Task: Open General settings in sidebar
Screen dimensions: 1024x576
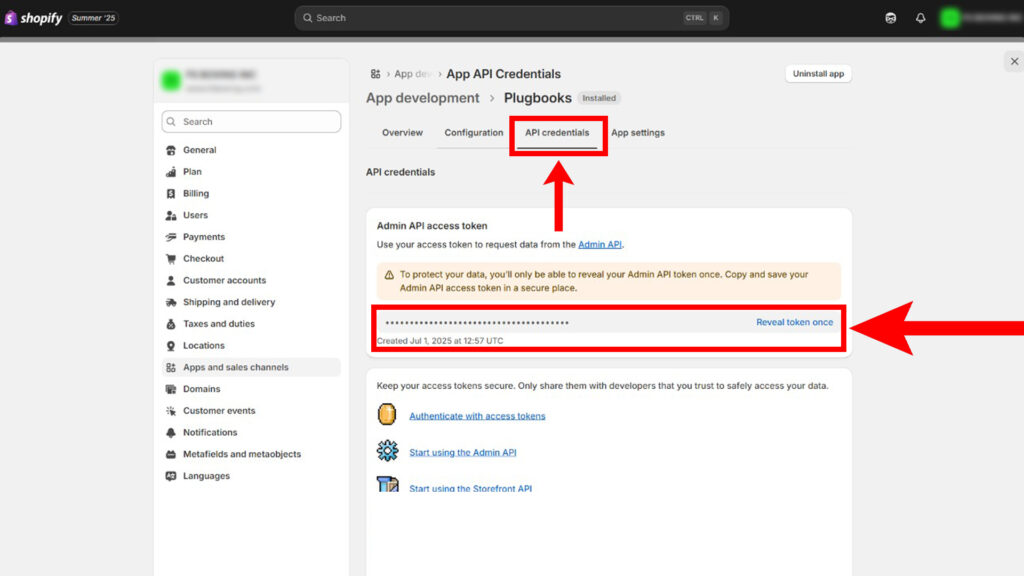Action: (x=200, y=150)
